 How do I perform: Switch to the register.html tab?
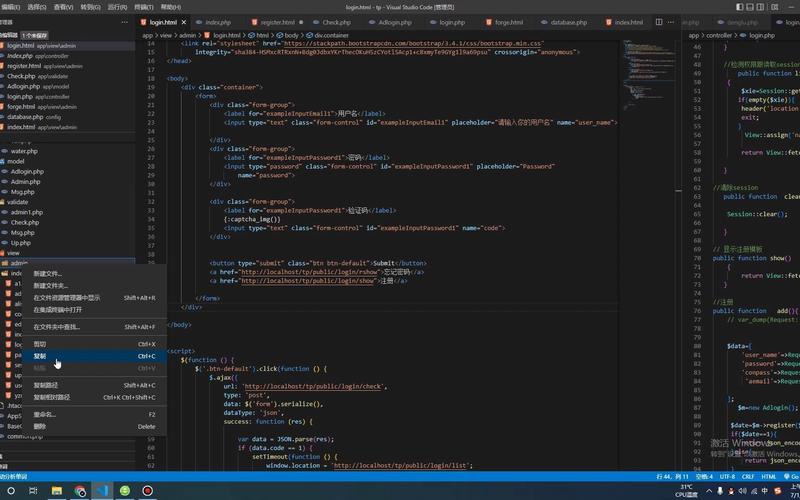point(277,22)
